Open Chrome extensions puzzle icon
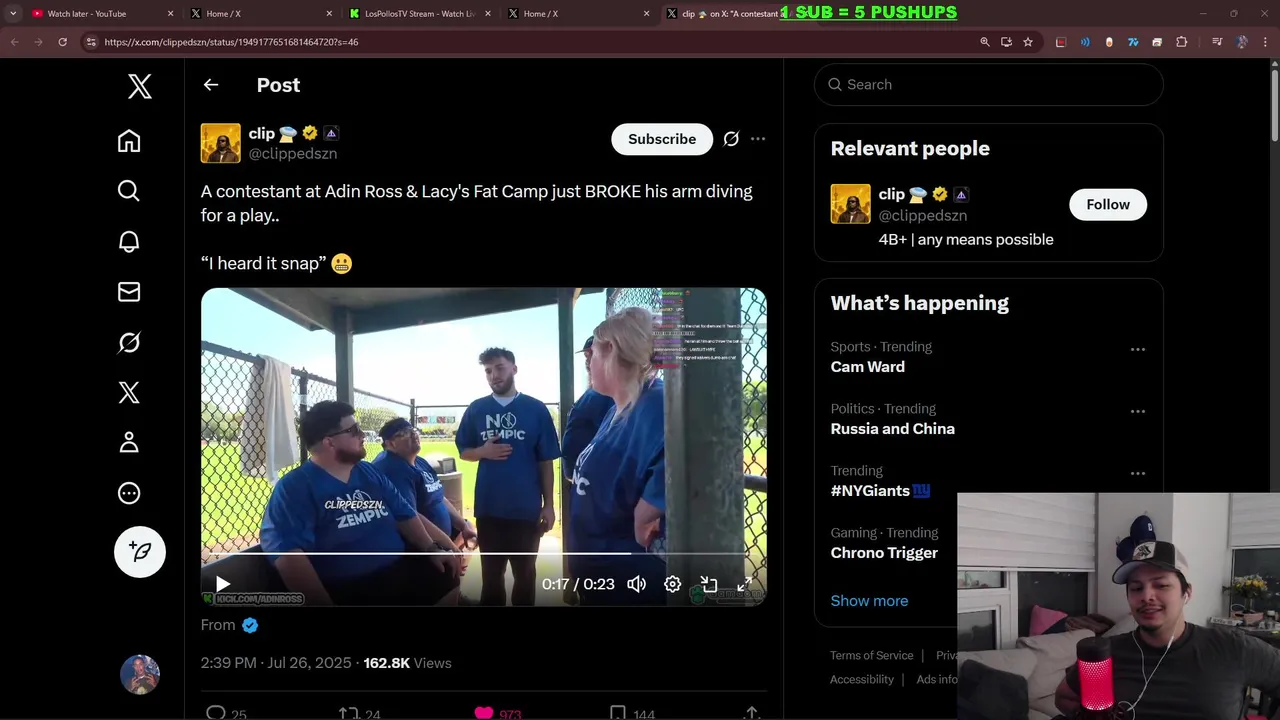This screenshot has height=720, width=1280. (1181, 42)
